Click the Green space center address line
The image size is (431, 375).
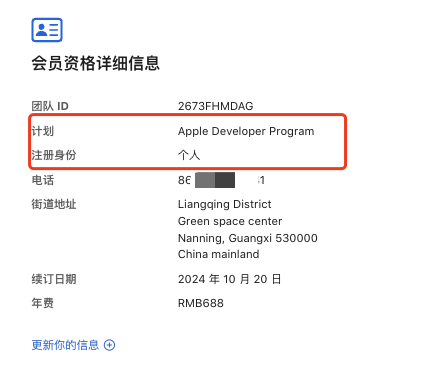[x=230, y=221]
